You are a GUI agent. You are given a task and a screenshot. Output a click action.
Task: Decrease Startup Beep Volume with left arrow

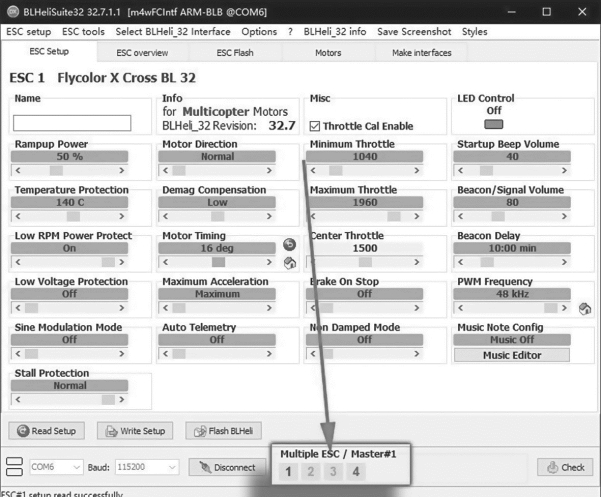(460, 171)
